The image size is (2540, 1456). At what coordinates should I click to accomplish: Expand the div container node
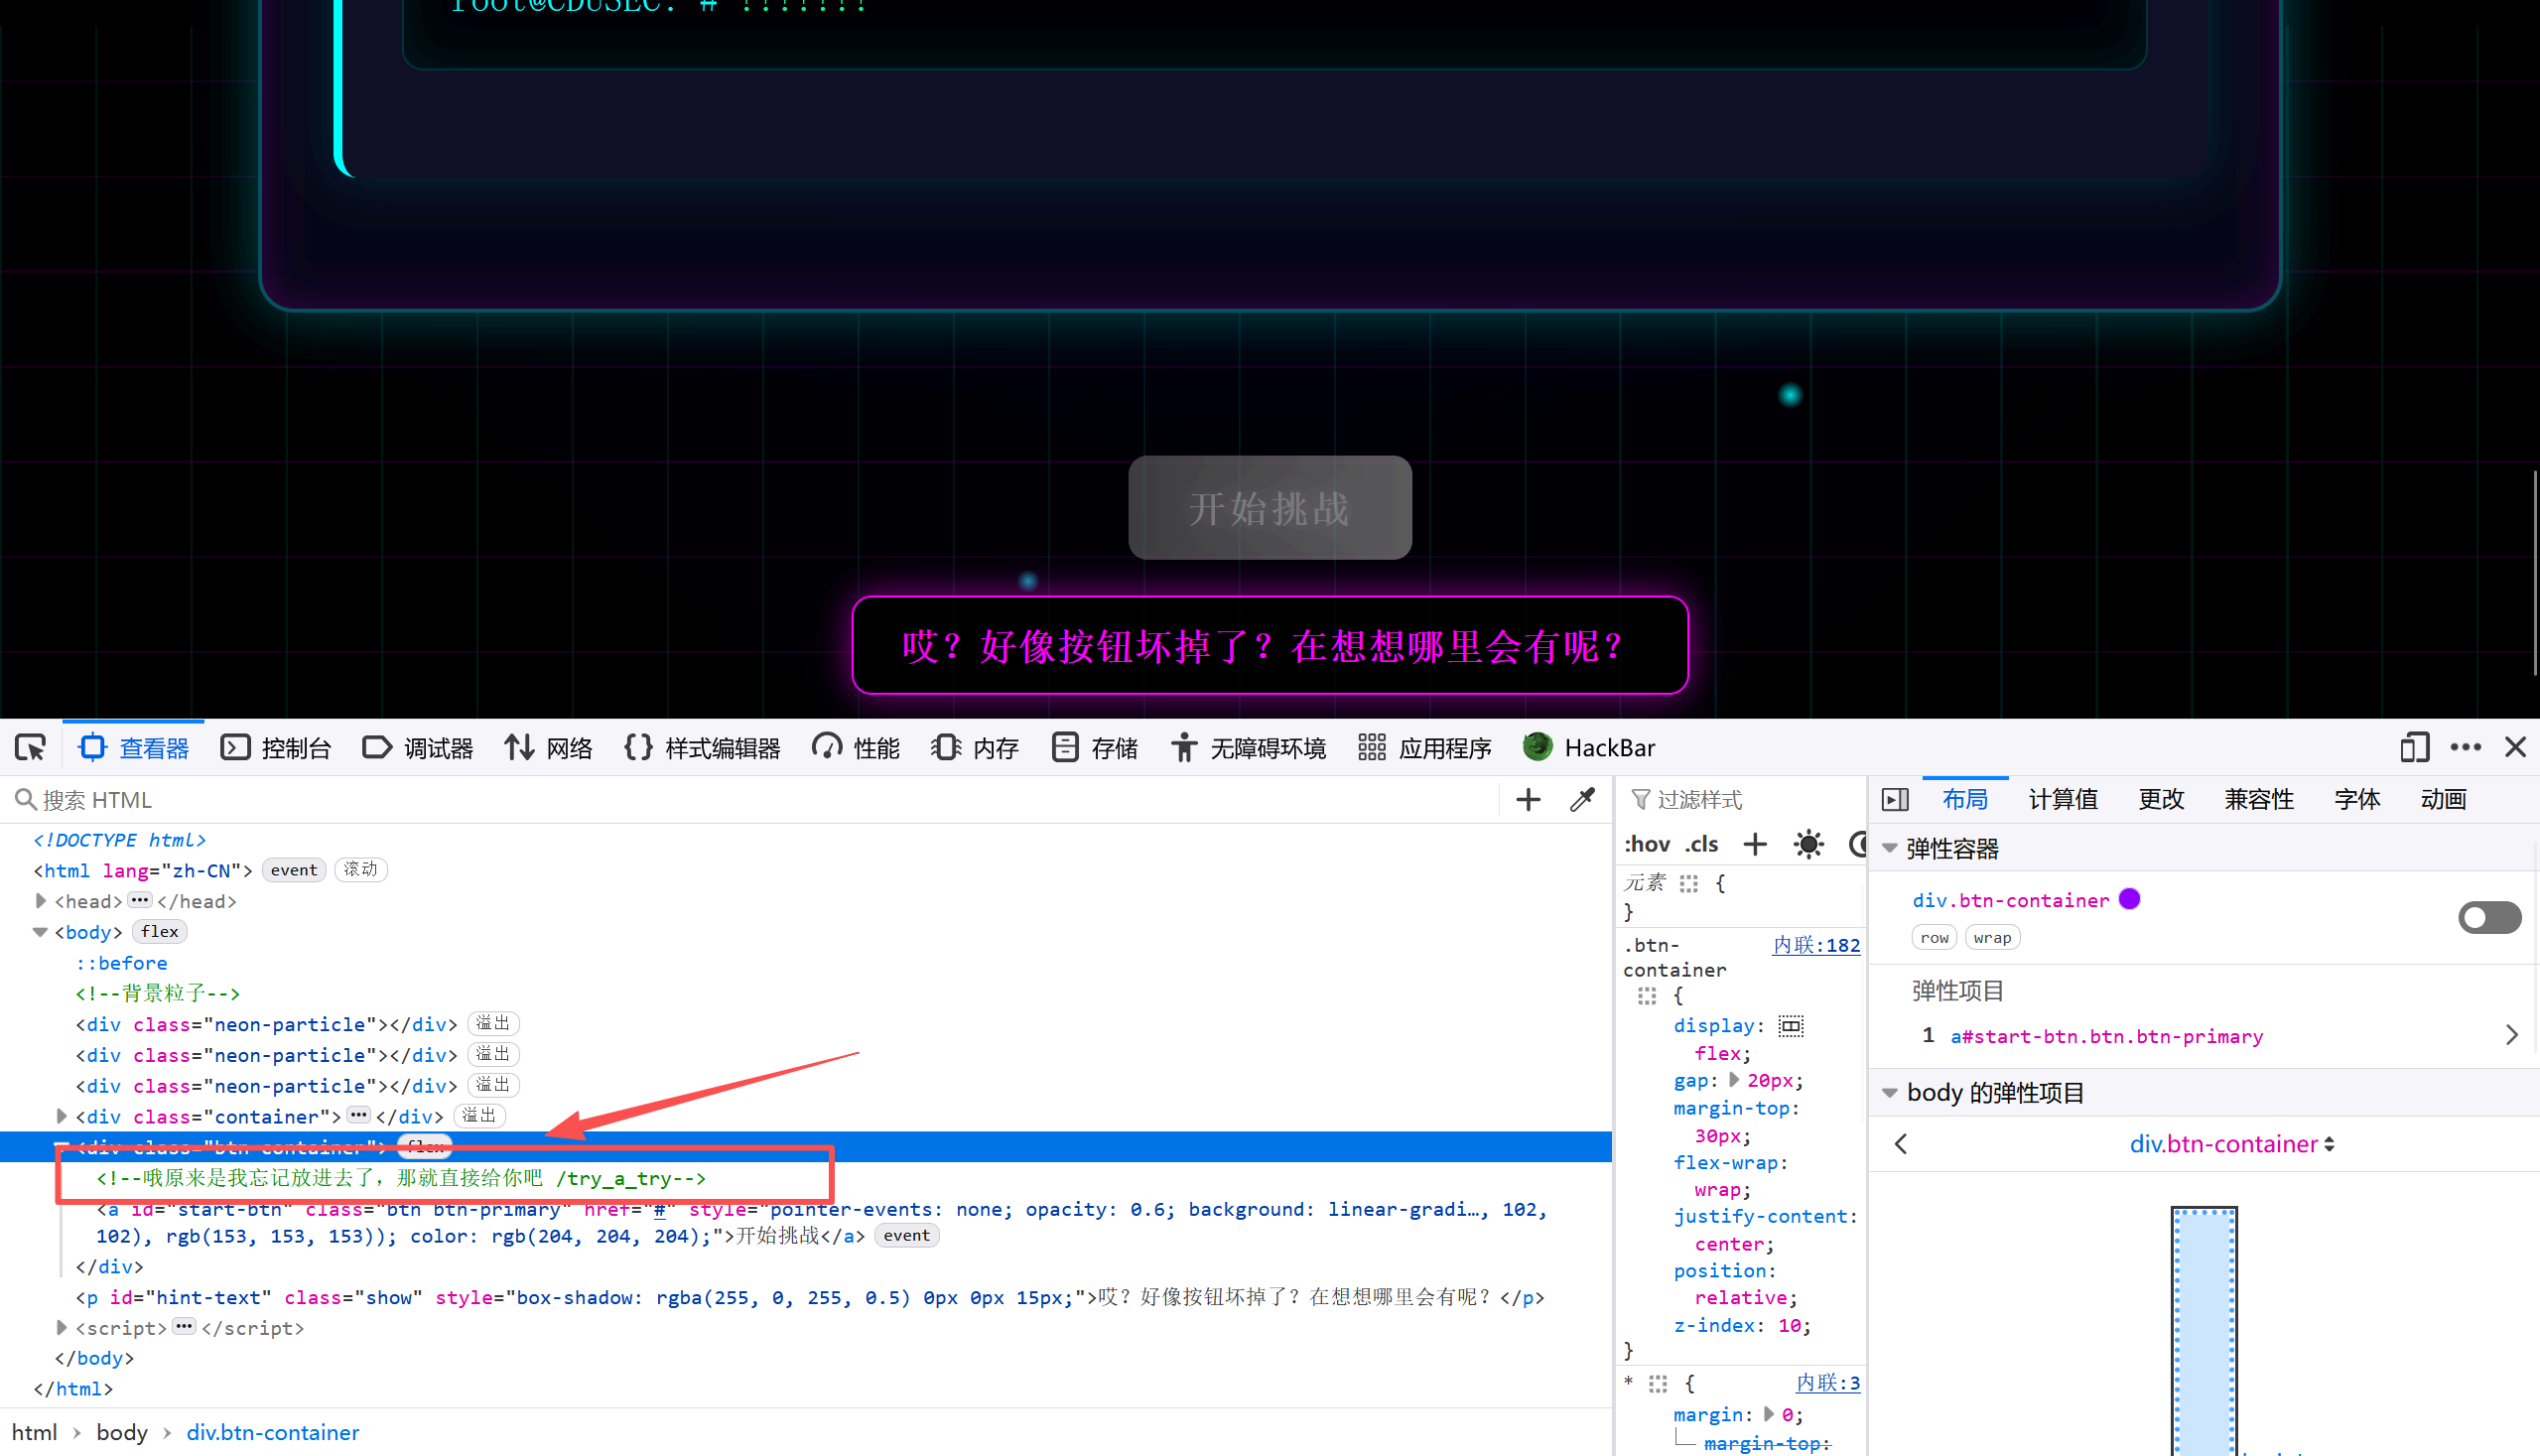[62, 1116]
